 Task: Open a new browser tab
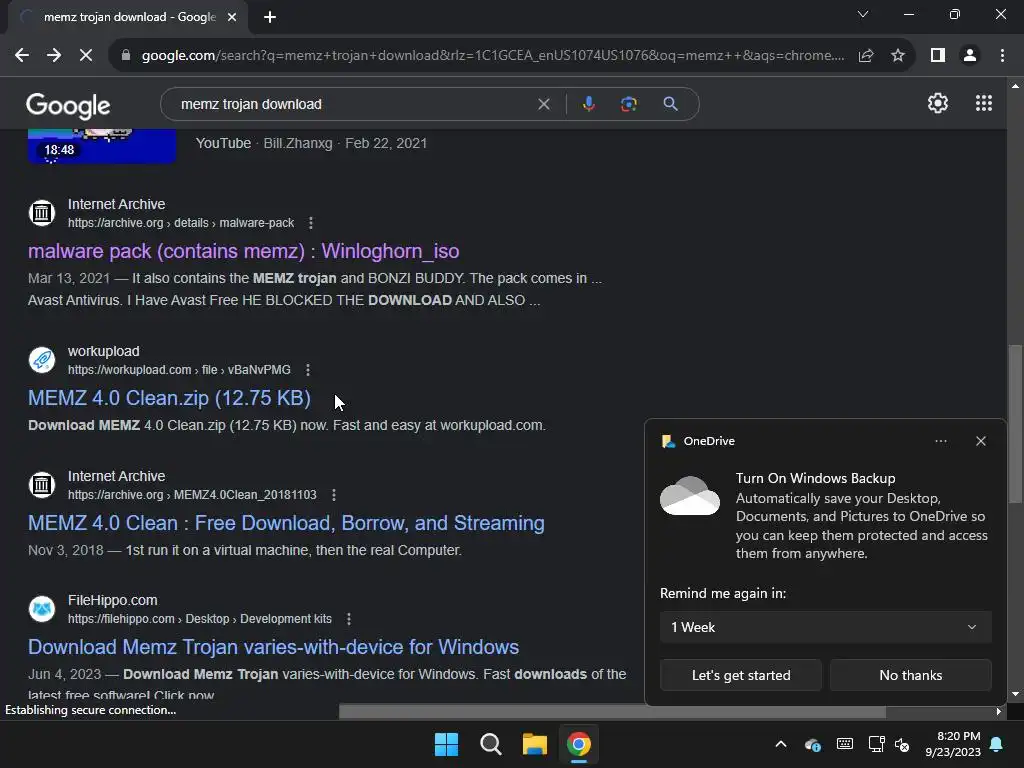point(270,17)
